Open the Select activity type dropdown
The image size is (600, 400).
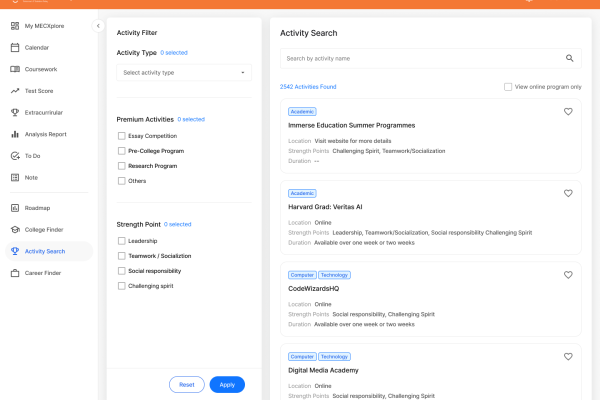(184, 72)
